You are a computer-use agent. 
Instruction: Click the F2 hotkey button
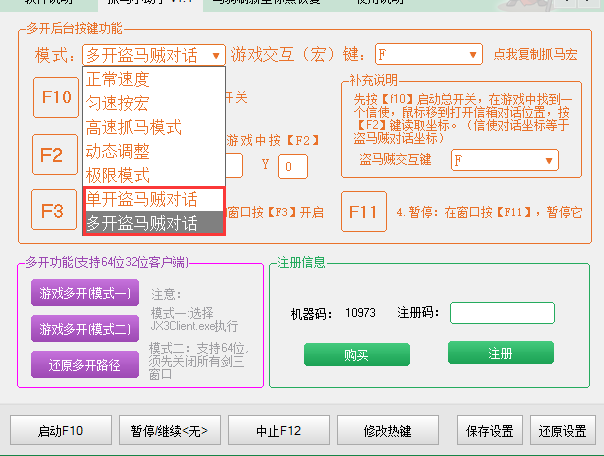click(52, 155)
